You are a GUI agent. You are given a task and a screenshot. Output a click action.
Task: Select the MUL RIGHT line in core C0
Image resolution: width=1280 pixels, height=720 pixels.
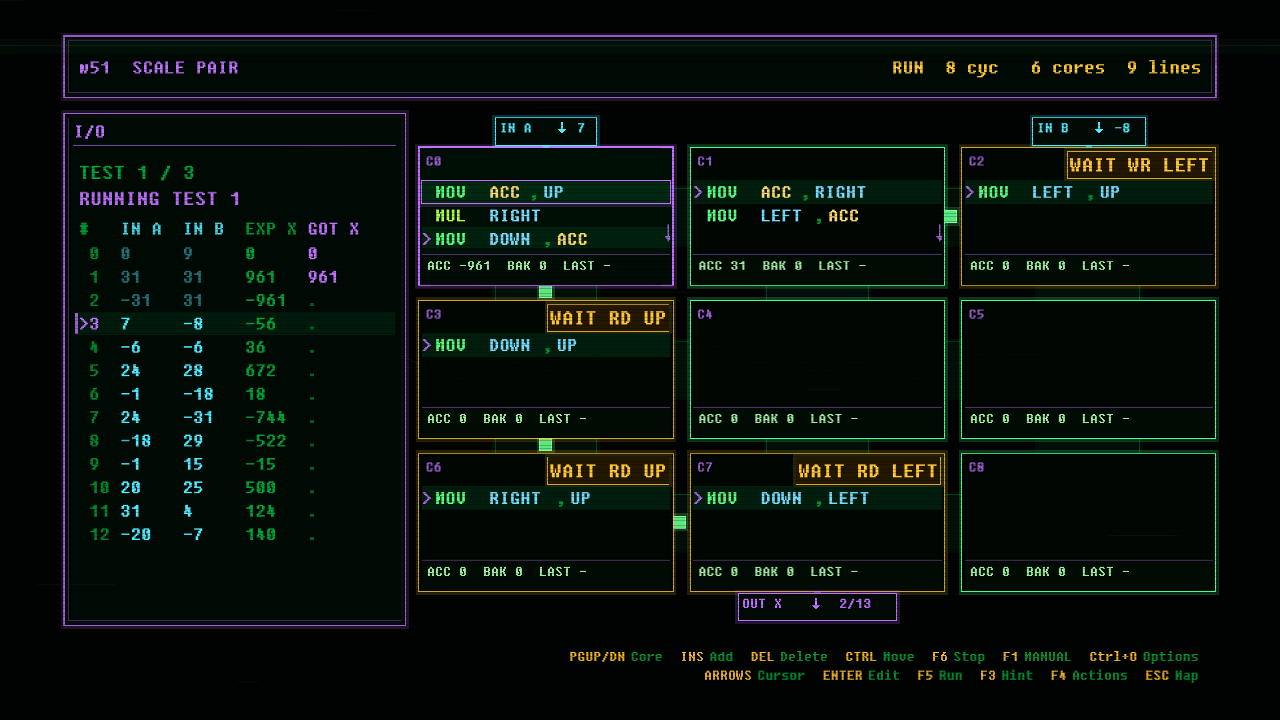pyautogui.click(x=545, y=216)
